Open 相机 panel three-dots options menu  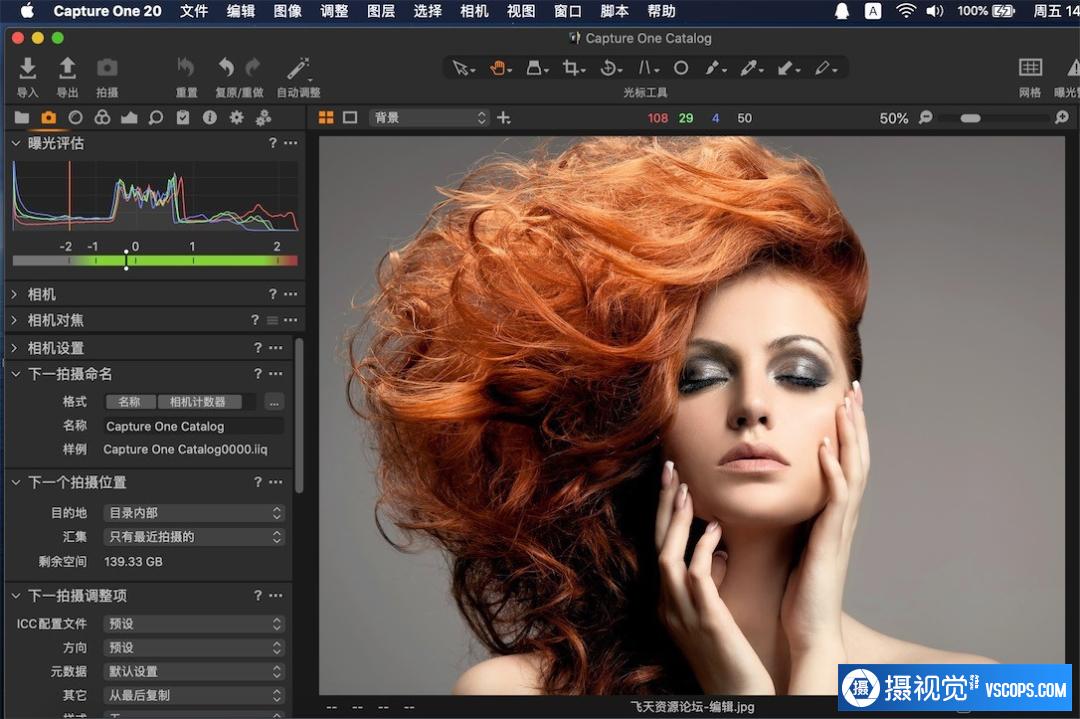291,294
